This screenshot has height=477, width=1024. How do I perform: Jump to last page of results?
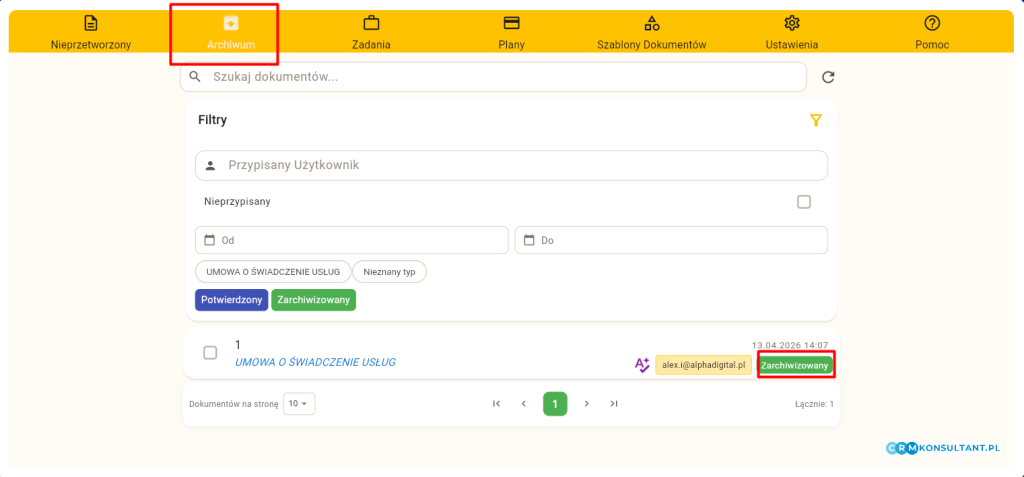(614, 403)
